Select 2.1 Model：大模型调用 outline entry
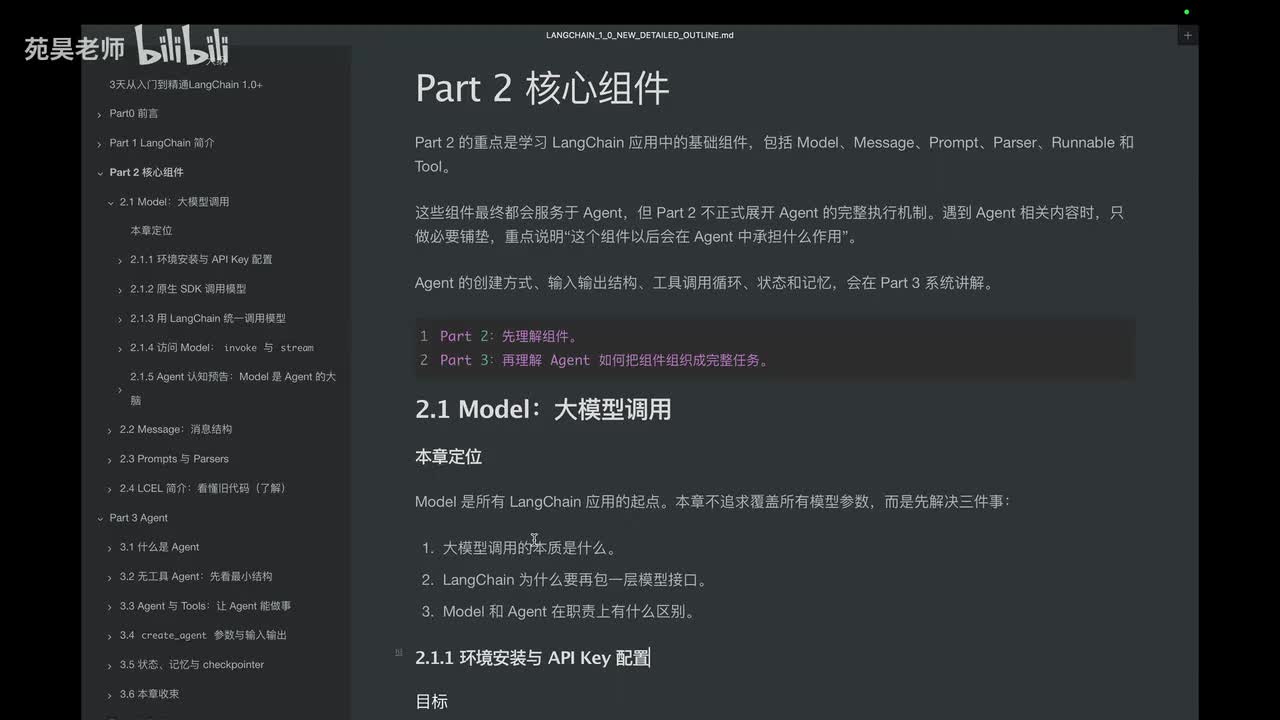The height and width of the screenshot is (720, 1280). click(x=174, y=202)
